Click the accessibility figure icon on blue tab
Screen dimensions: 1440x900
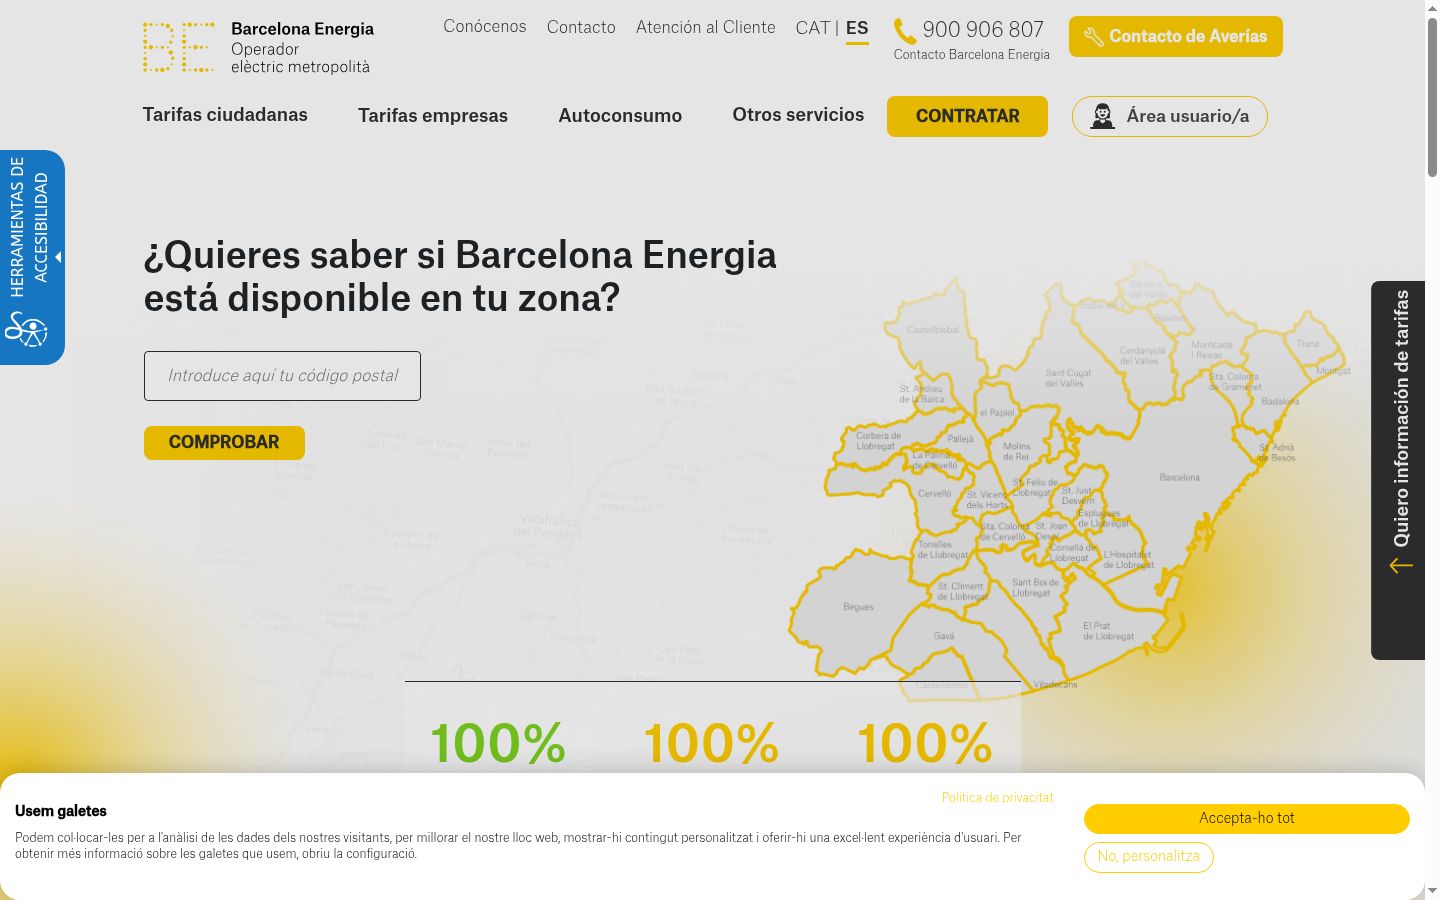(x=26, y=329)
